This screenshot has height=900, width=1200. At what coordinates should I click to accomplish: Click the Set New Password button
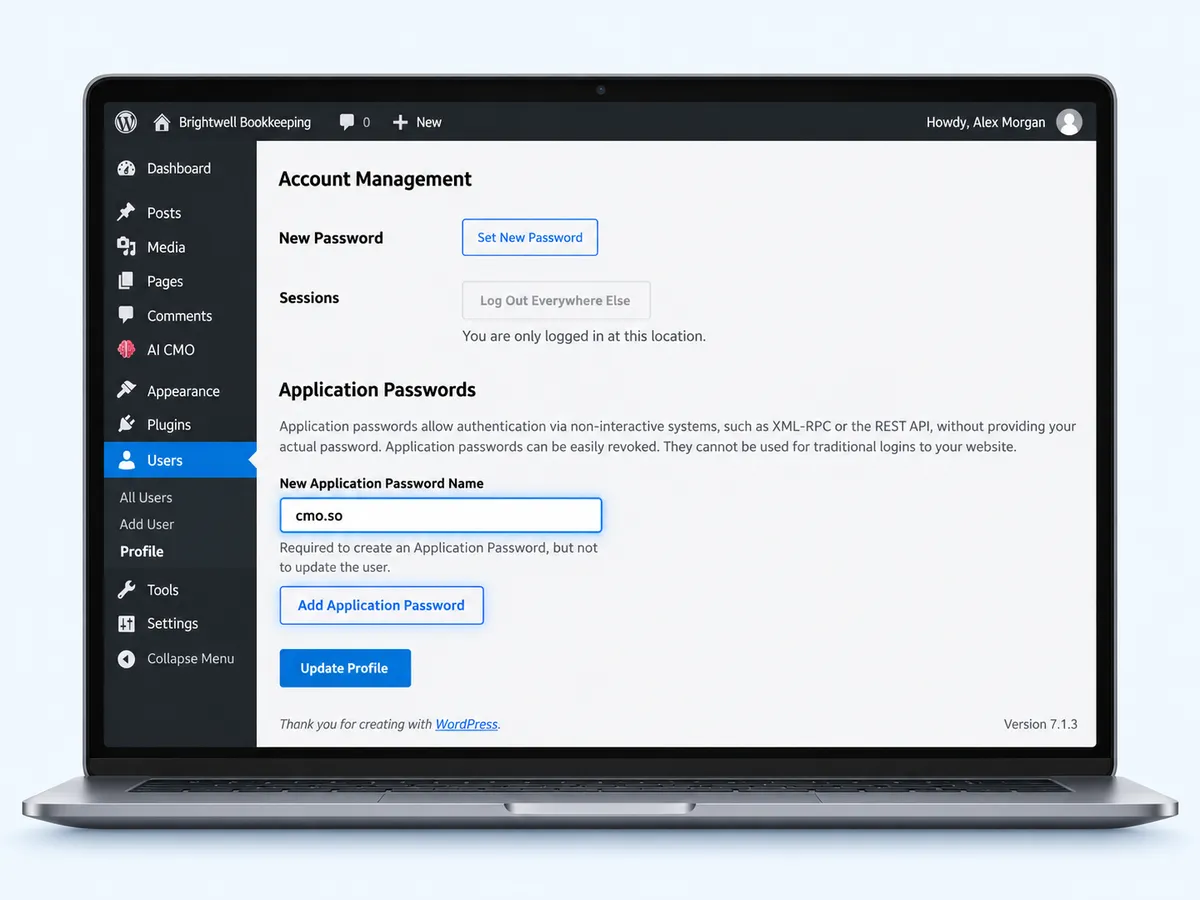tap(530, 237)
